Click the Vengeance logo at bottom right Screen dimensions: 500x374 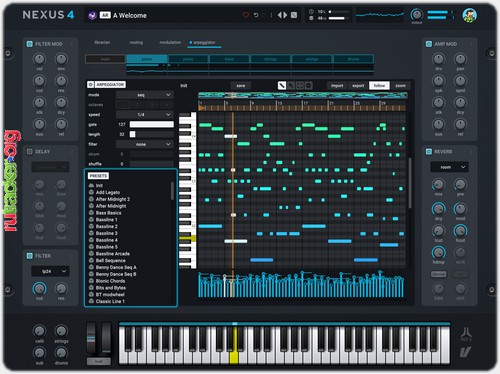point(466,352)
